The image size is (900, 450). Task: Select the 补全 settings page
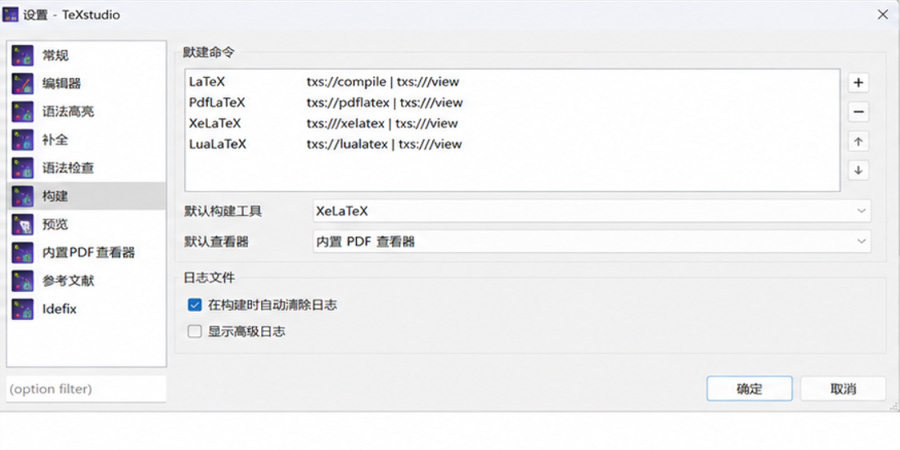click(x=56, y=140)
